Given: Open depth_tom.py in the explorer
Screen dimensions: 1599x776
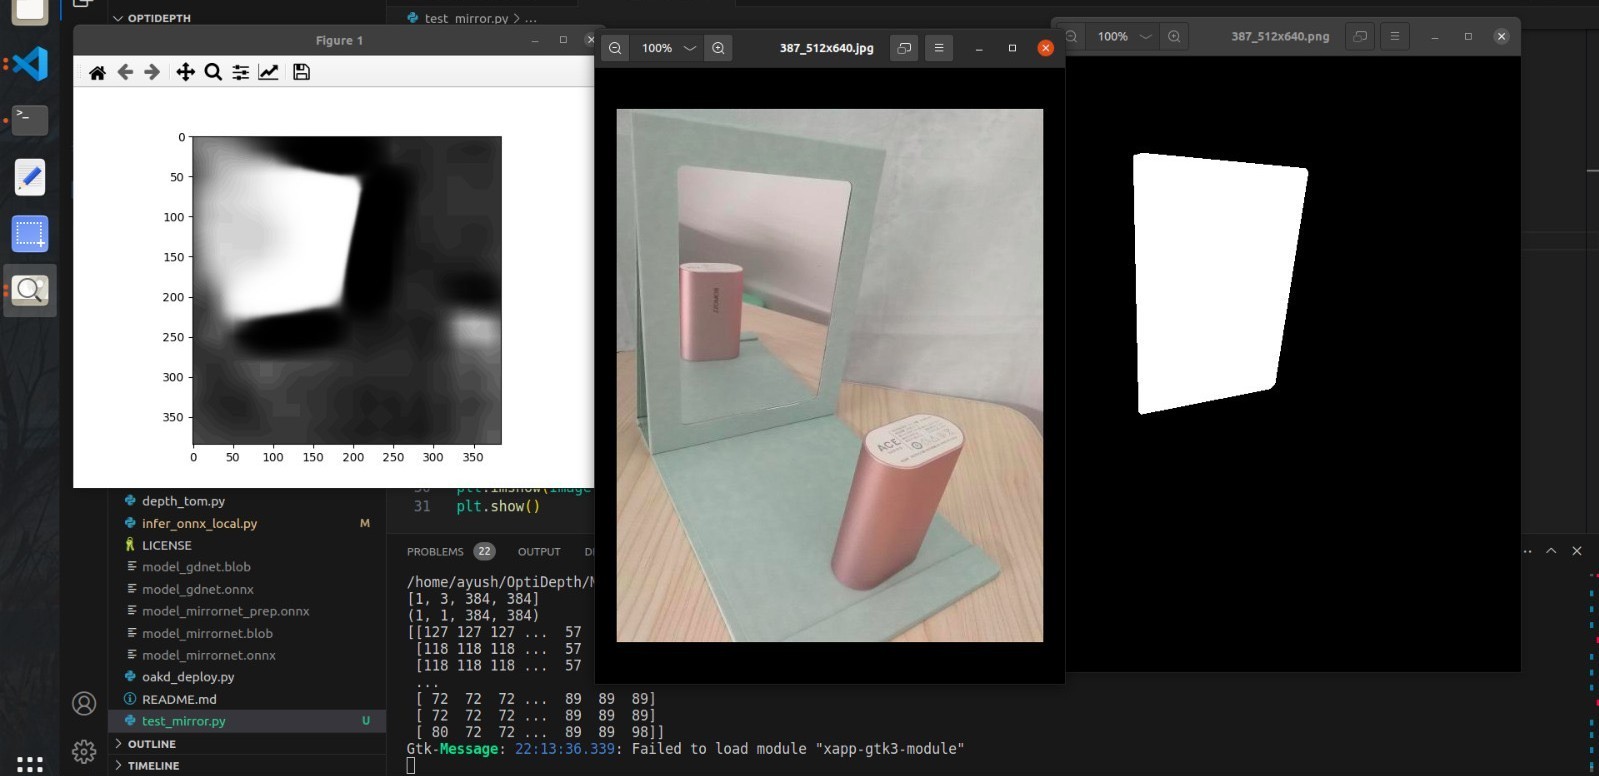Looking at the screenshot, I should click(183, 501).
